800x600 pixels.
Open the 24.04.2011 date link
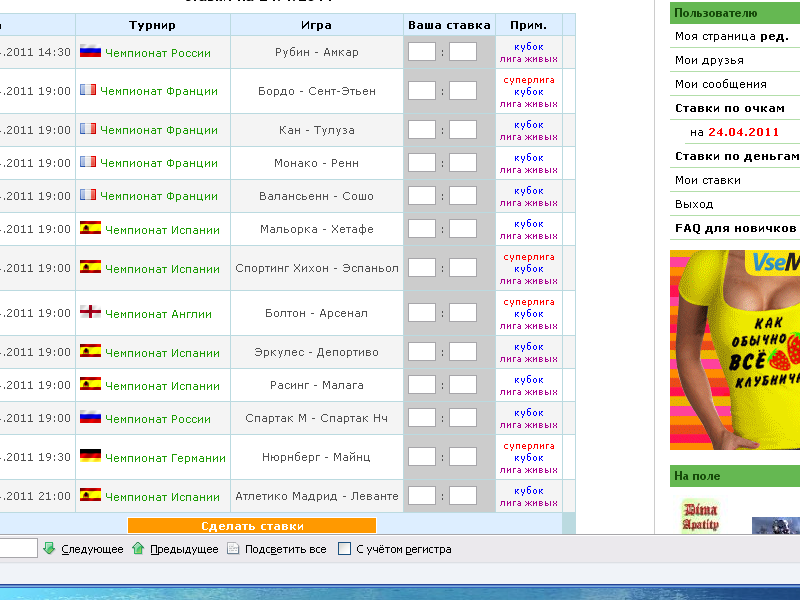tap(743, 132)
